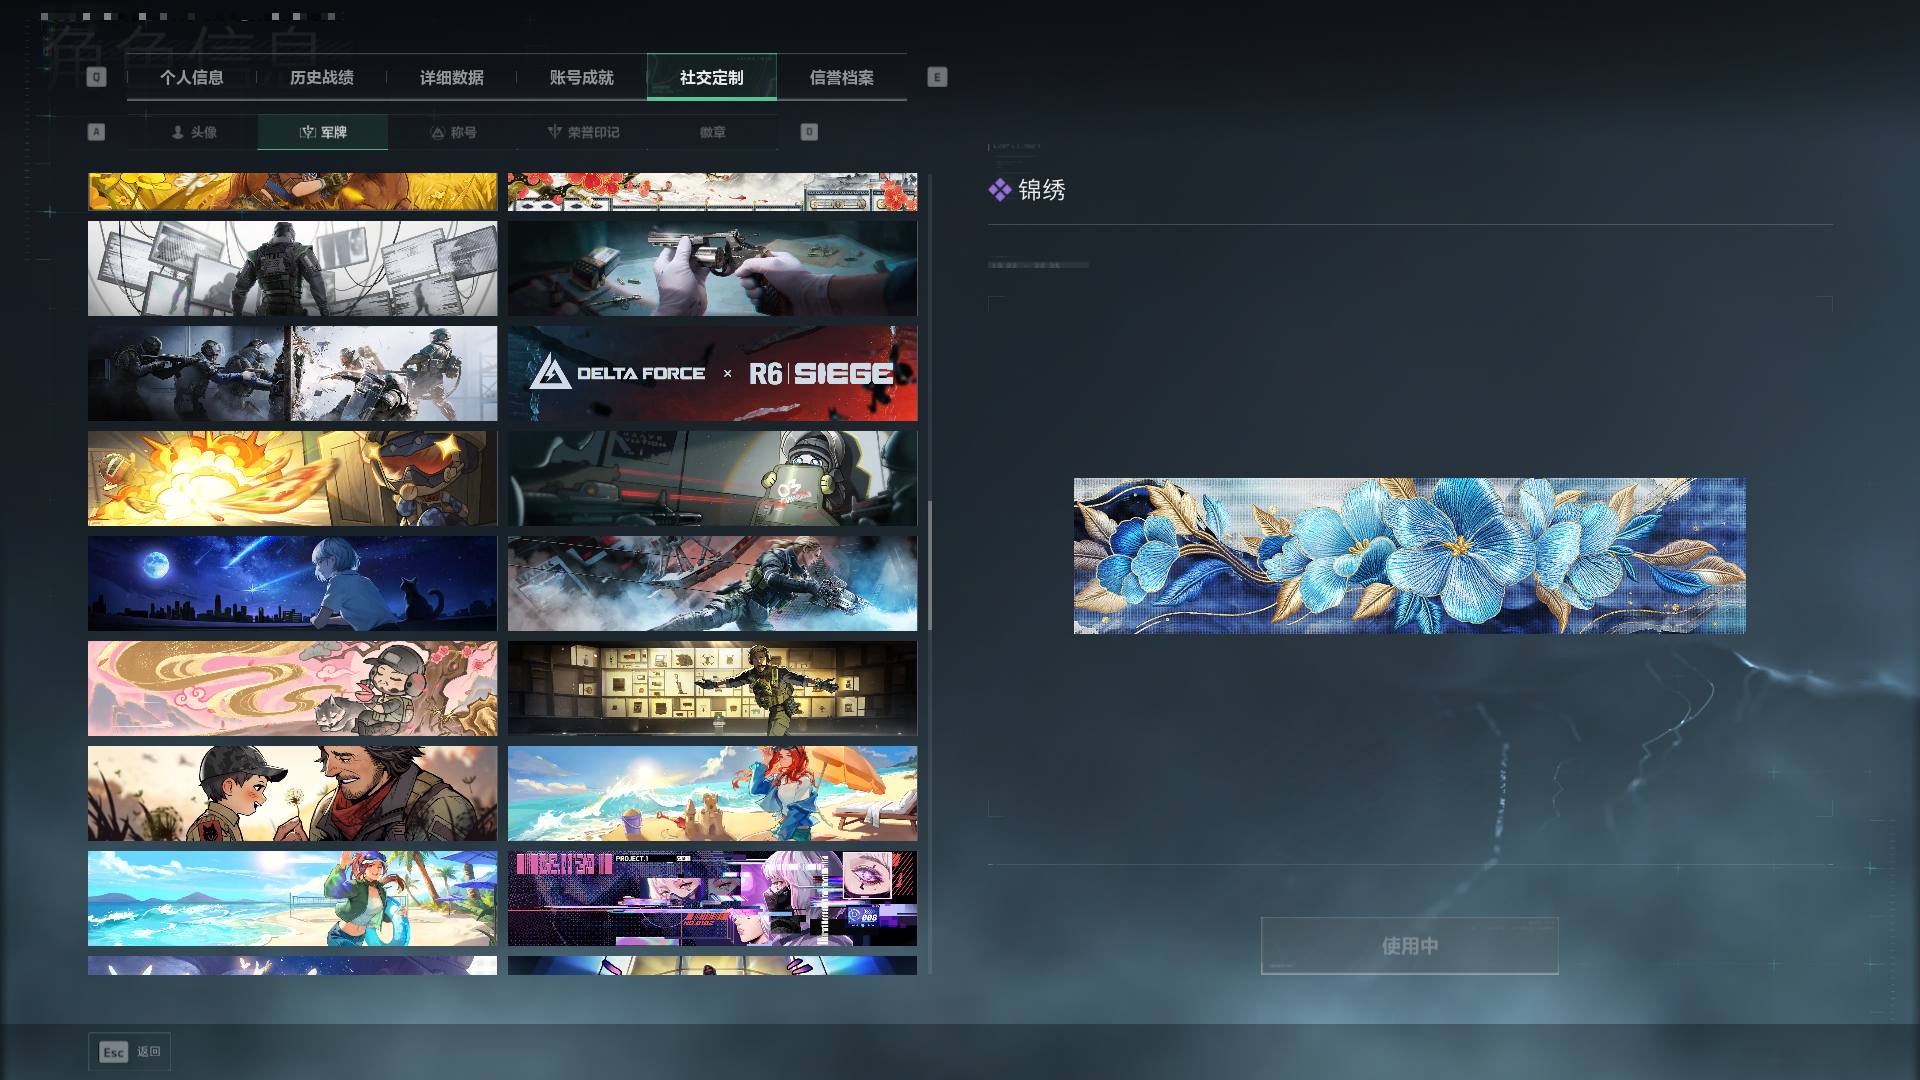
Task: Open the 信誉档案 tab
Action: tap(842, 77)
